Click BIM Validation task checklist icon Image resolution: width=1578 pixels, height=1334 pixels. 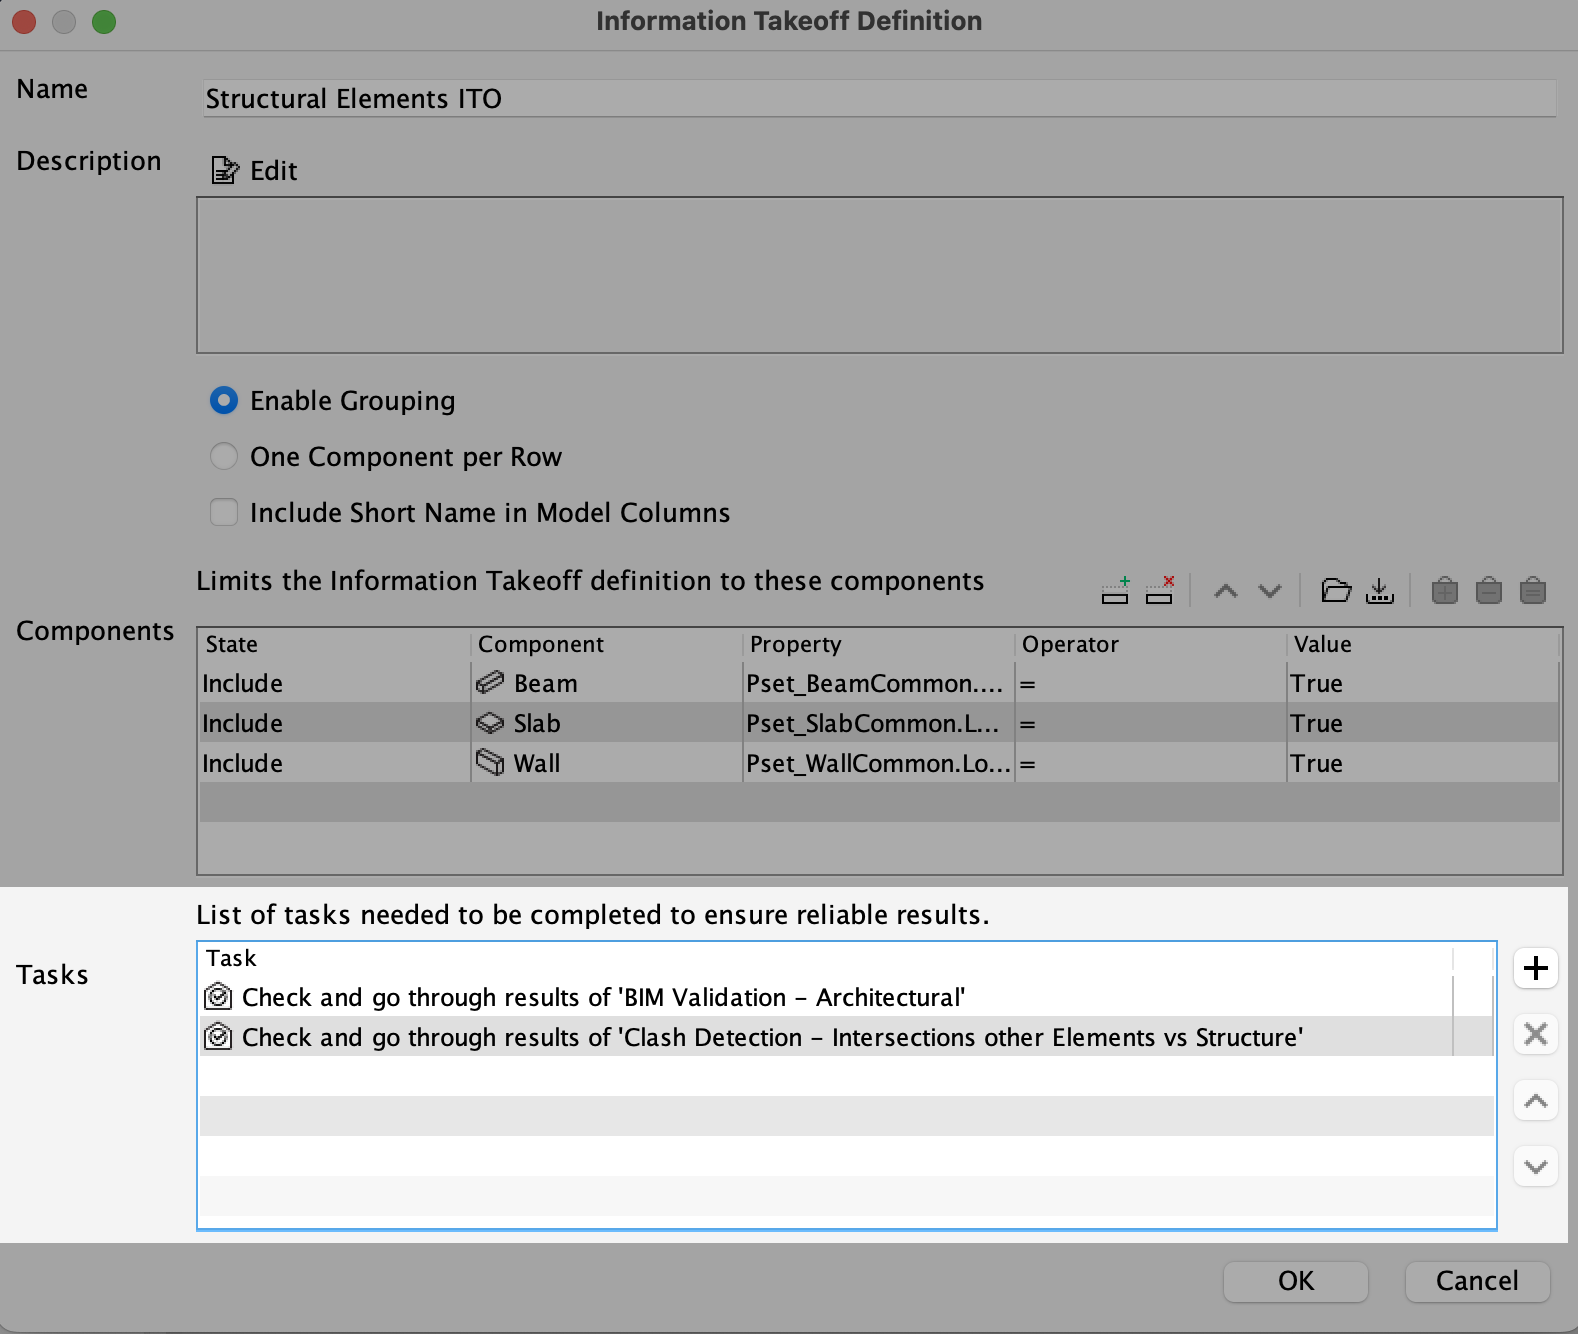pyautogui.click(x=218, y=997)
